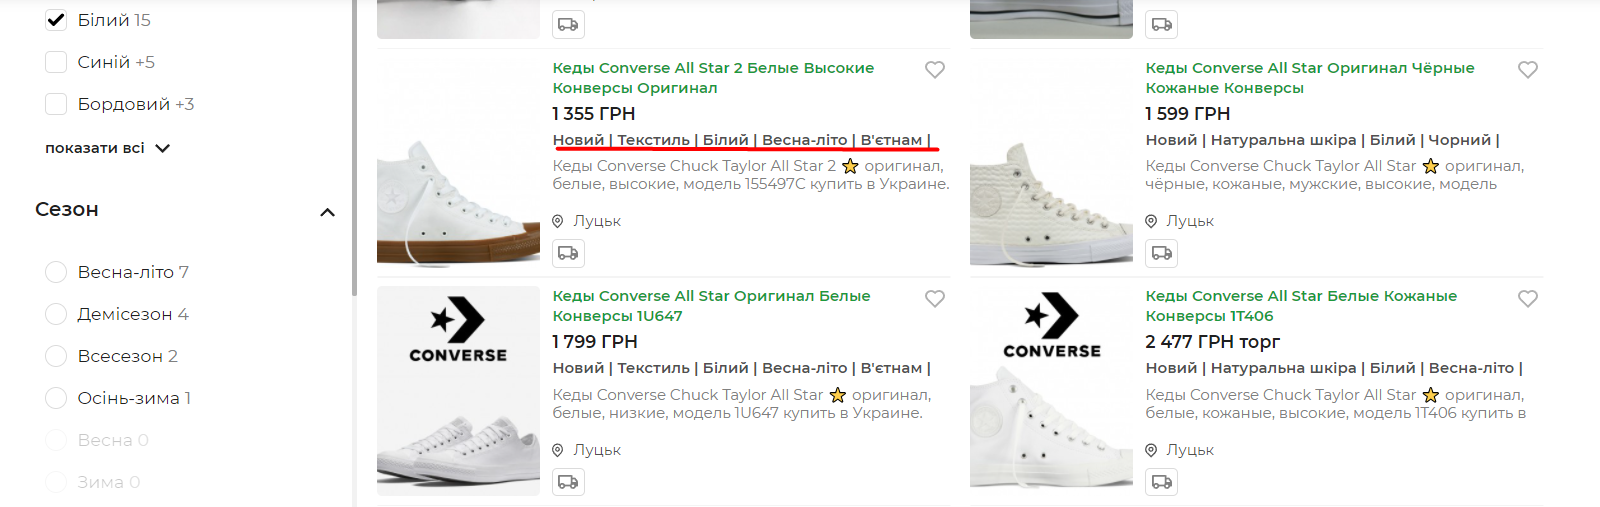Tick the Бордовий color checkbox

(x=56, y=104)
